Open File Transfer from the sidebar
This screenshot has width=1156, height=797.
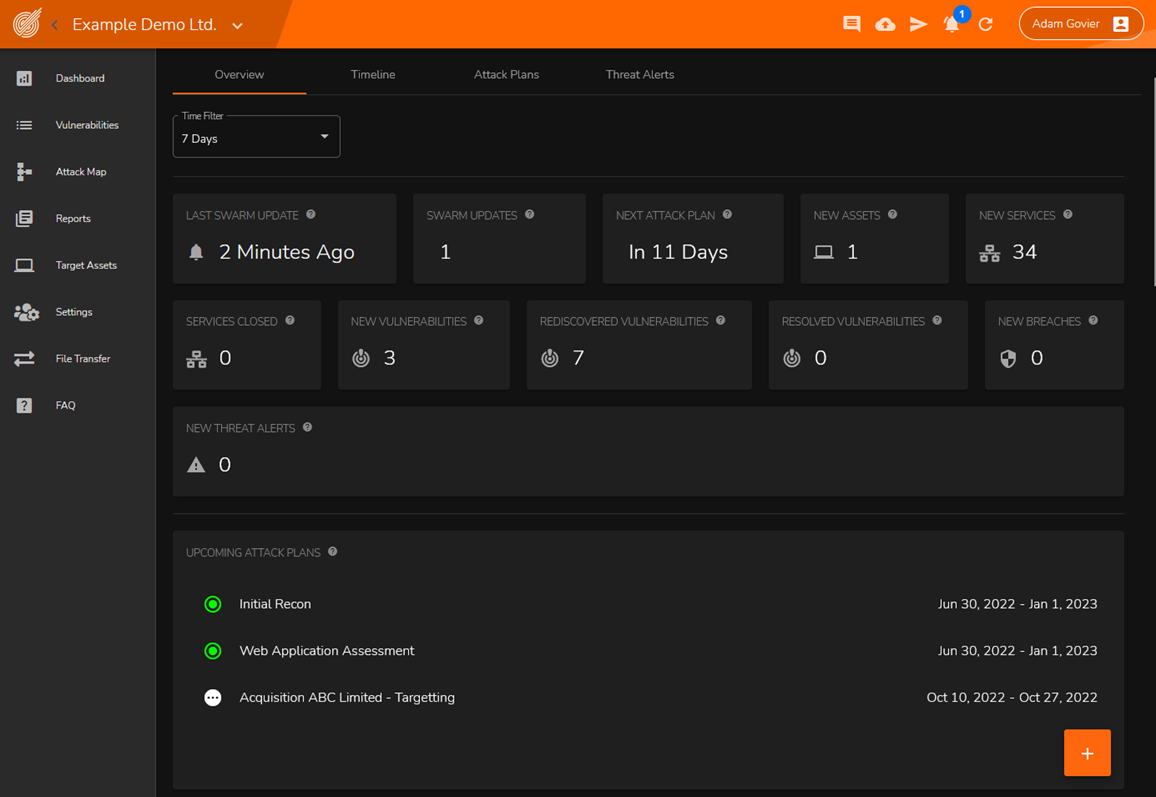coord(78,358)
